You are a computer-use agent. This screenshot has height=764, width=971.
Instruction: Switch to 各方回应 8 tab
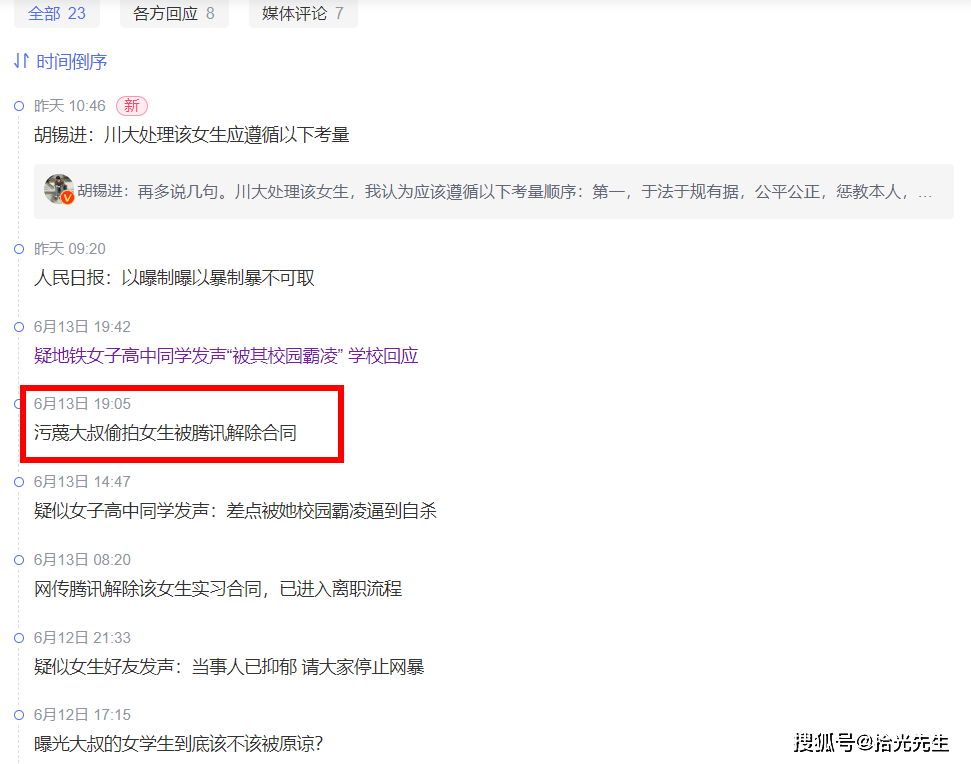tap(174, 13)
